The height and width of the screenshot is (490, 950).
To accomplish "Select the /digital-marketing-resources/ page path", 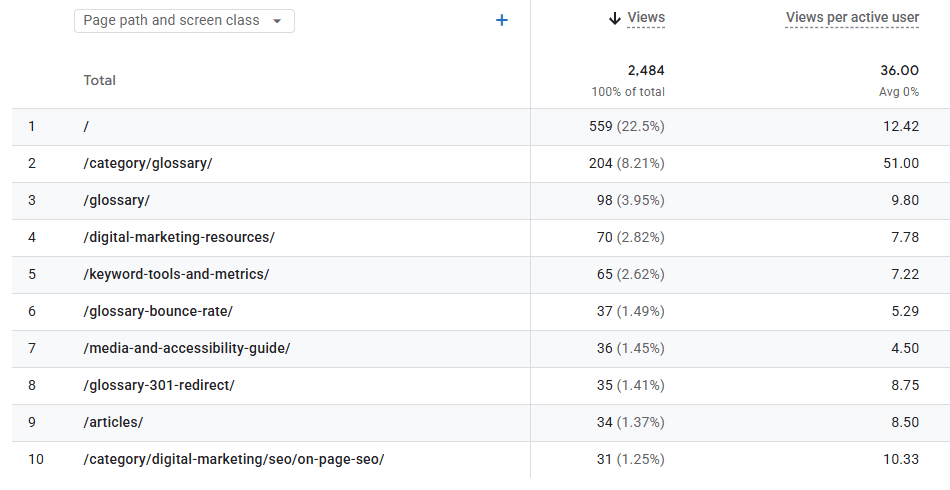I will tap(179, 237).
